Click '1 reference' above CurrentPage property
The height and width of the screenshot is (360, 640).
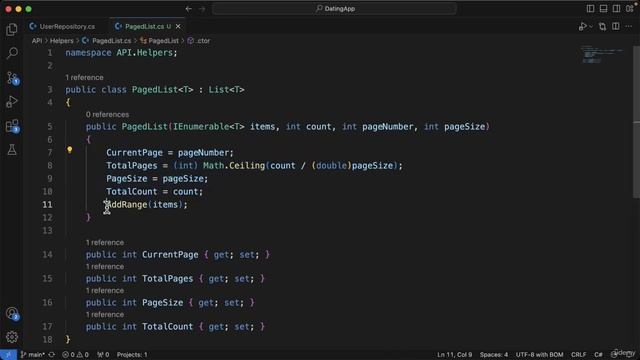coord(104,242)
